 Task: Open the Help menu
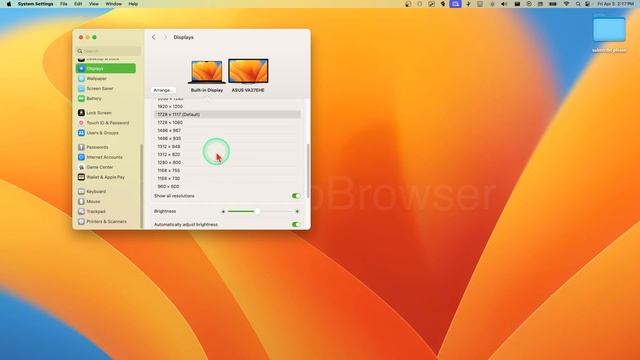[x=133, y=4]
